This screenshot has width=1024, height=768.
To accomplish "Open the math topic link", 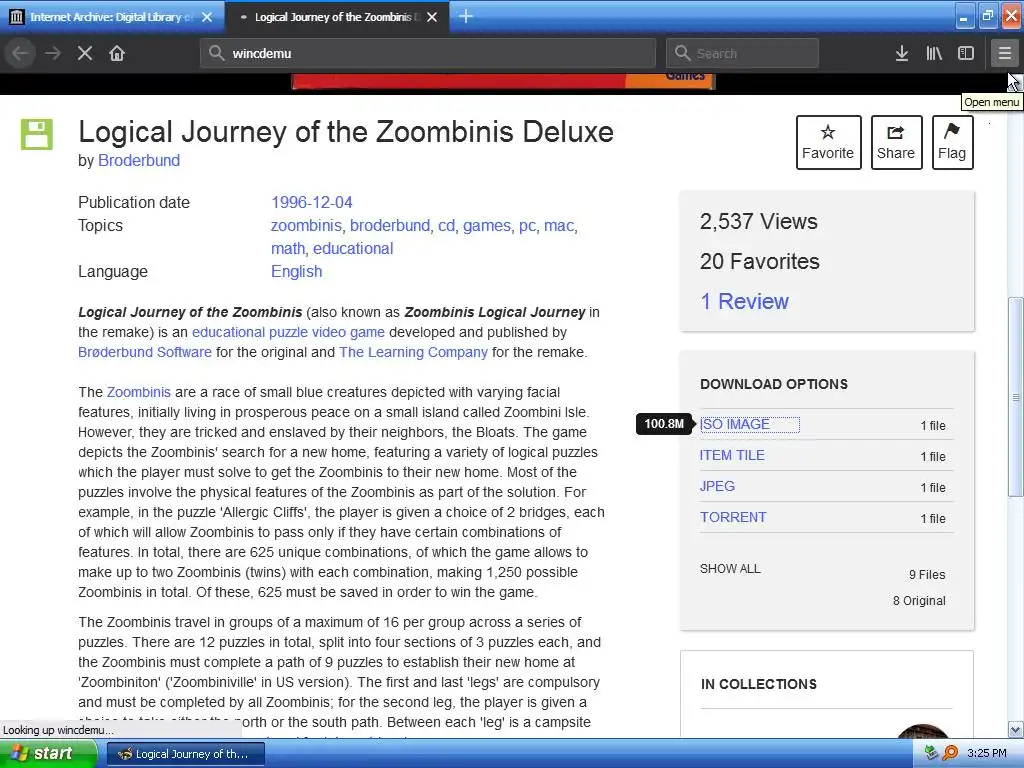I will point(288,248).
